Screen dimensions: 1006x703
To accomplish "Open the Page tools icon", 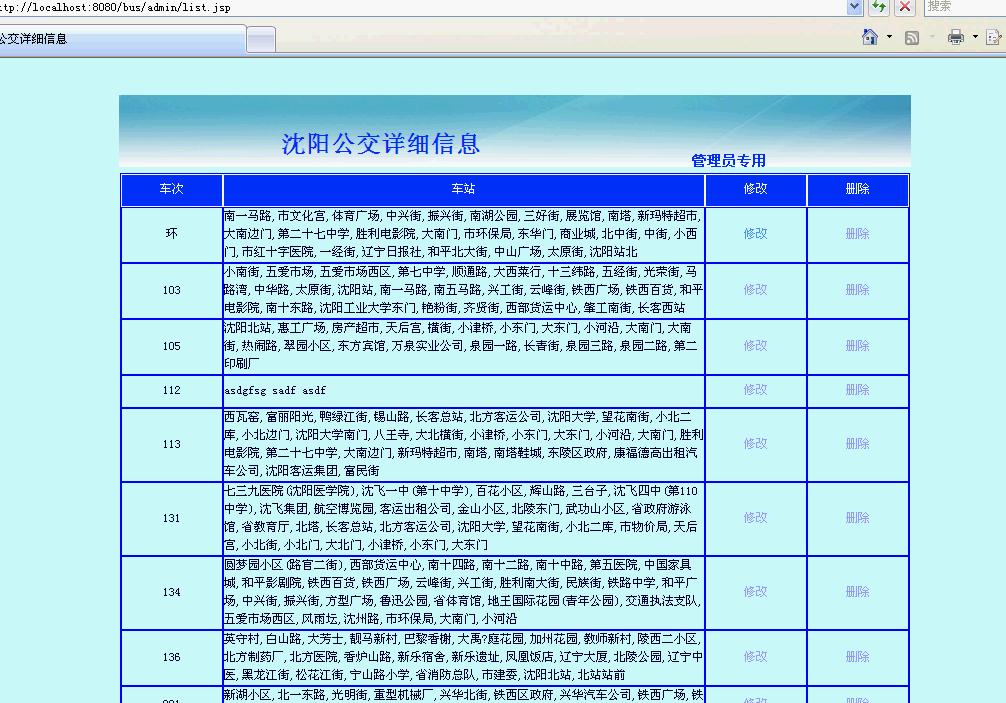I will (995, 37).
